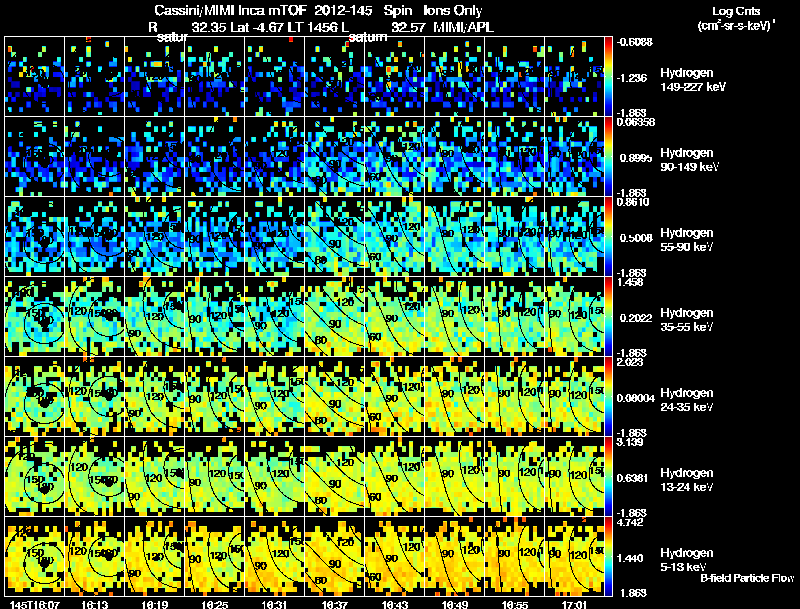The width and height of the screenshot is (800, 609).
Task: Click the -1.236 colorbar midpoint value
Action: [632, 78]
